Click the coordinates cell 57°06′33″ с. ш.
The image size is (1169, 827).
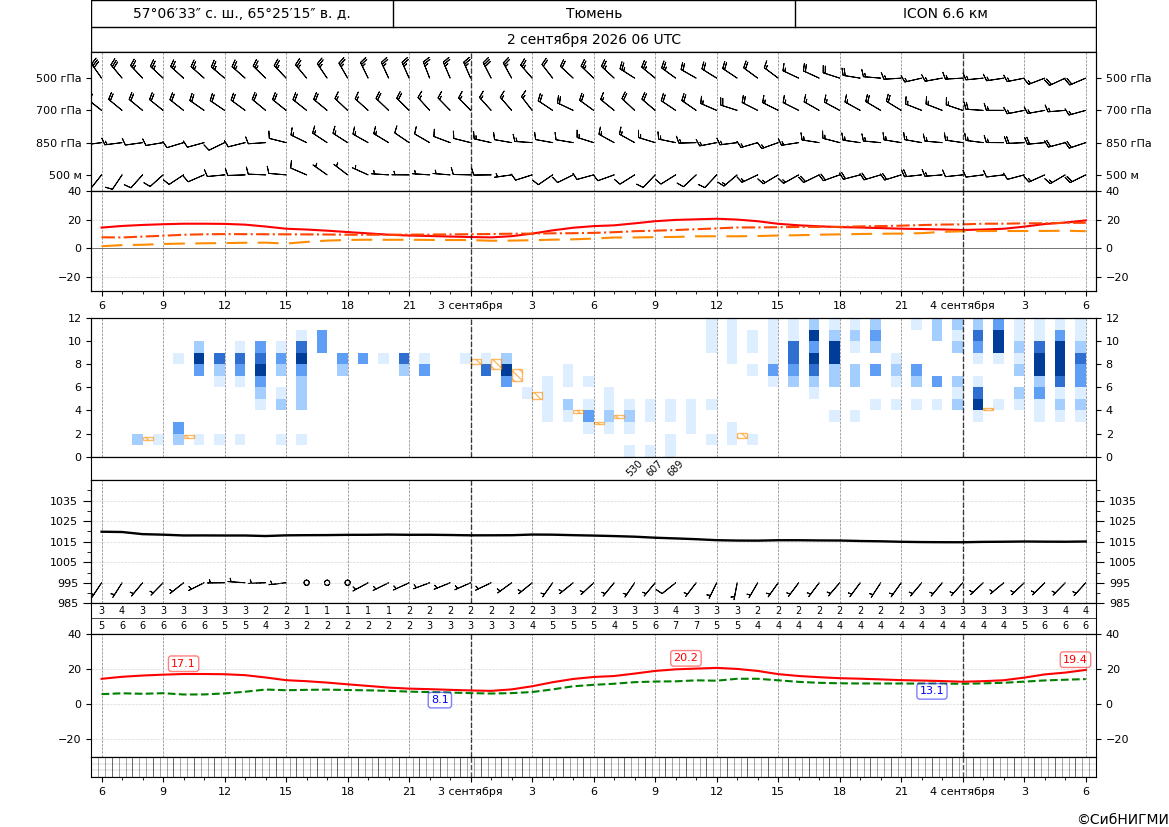click(x=242, y=13)
